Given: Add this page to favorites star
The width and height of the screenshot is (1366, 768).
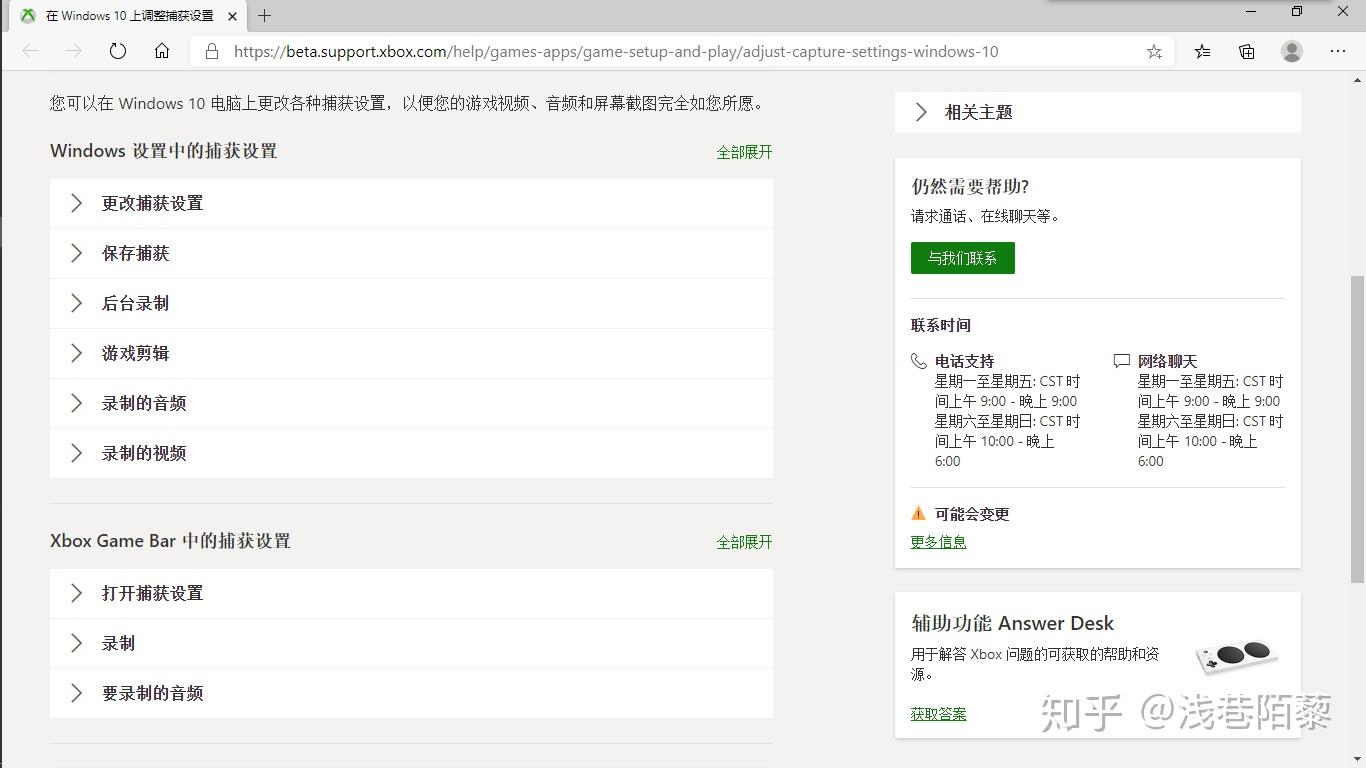Looking at the screenshot, I should click(x=1154, y=52).
